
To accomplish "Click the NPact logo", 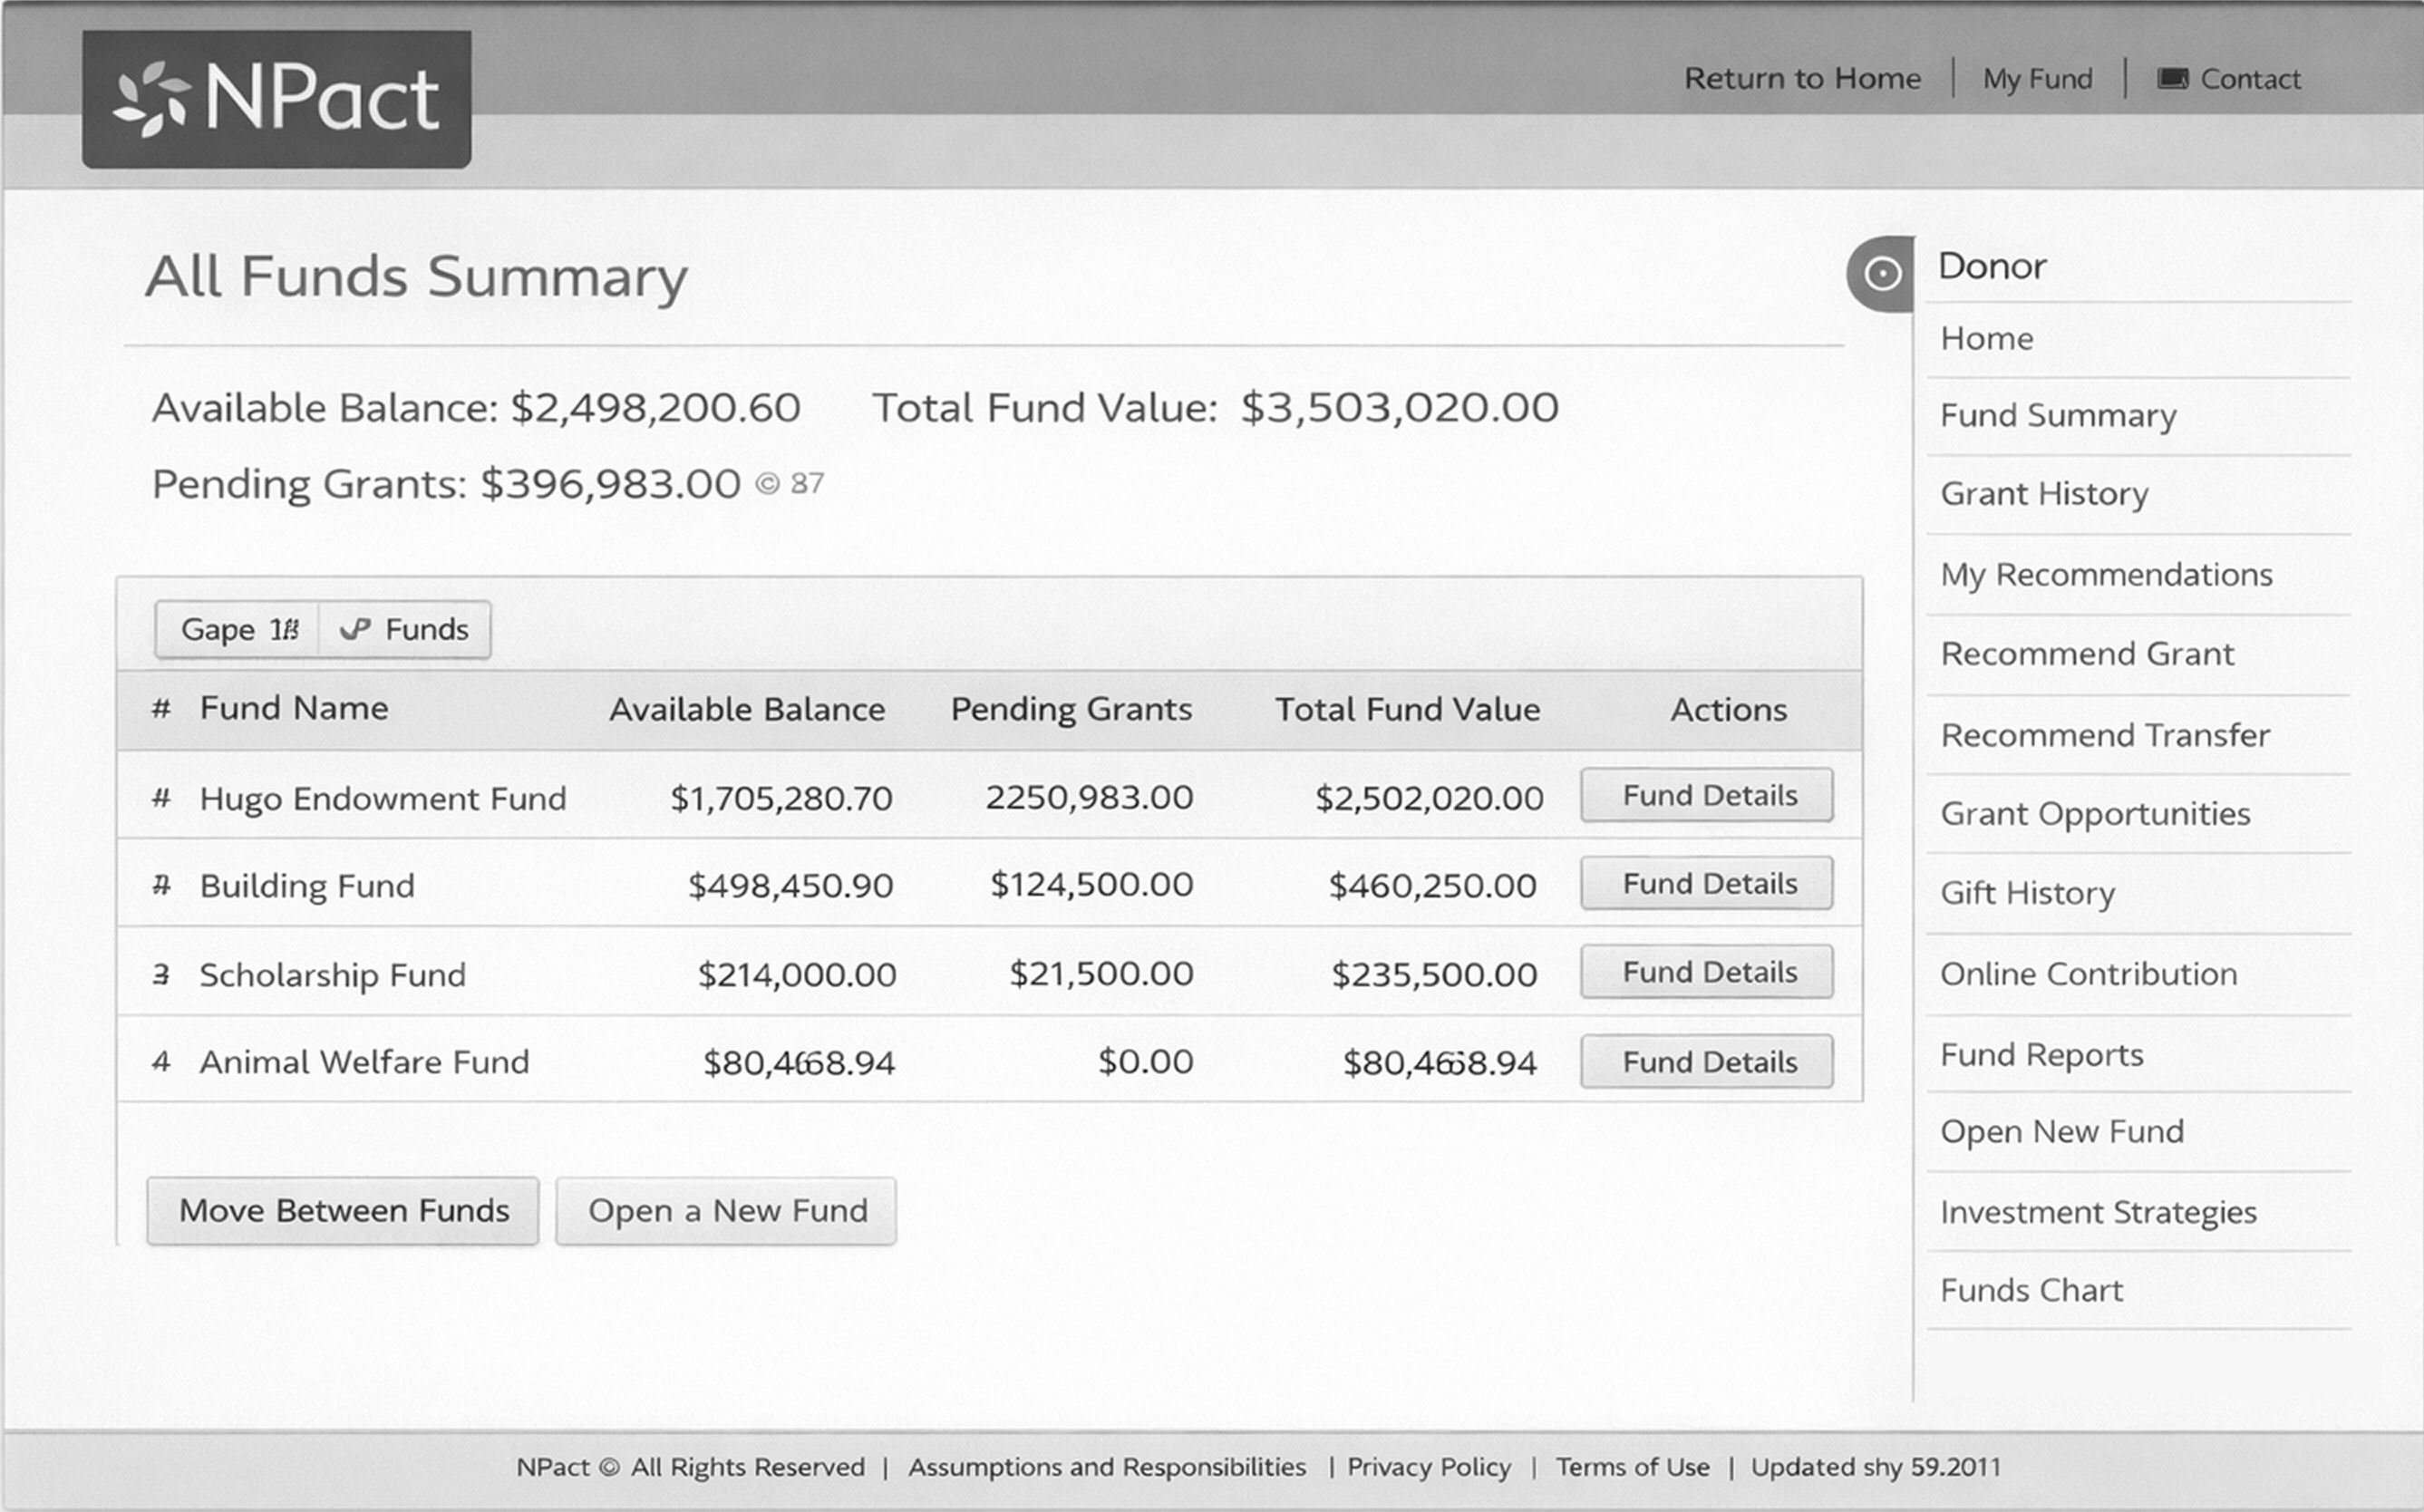I will [x=276, y=99].
